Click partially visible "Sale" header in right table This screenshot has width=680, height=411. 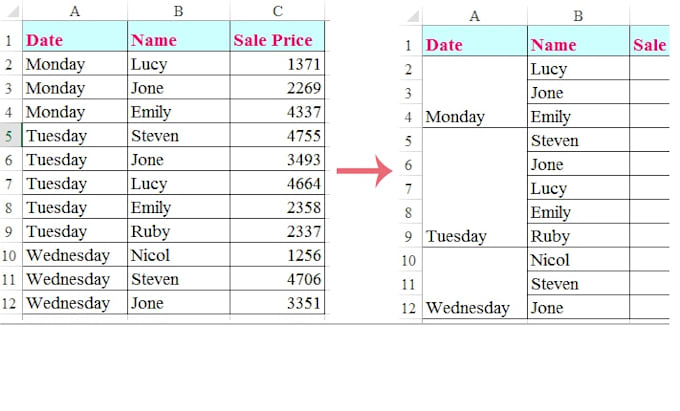click(650, 45)
